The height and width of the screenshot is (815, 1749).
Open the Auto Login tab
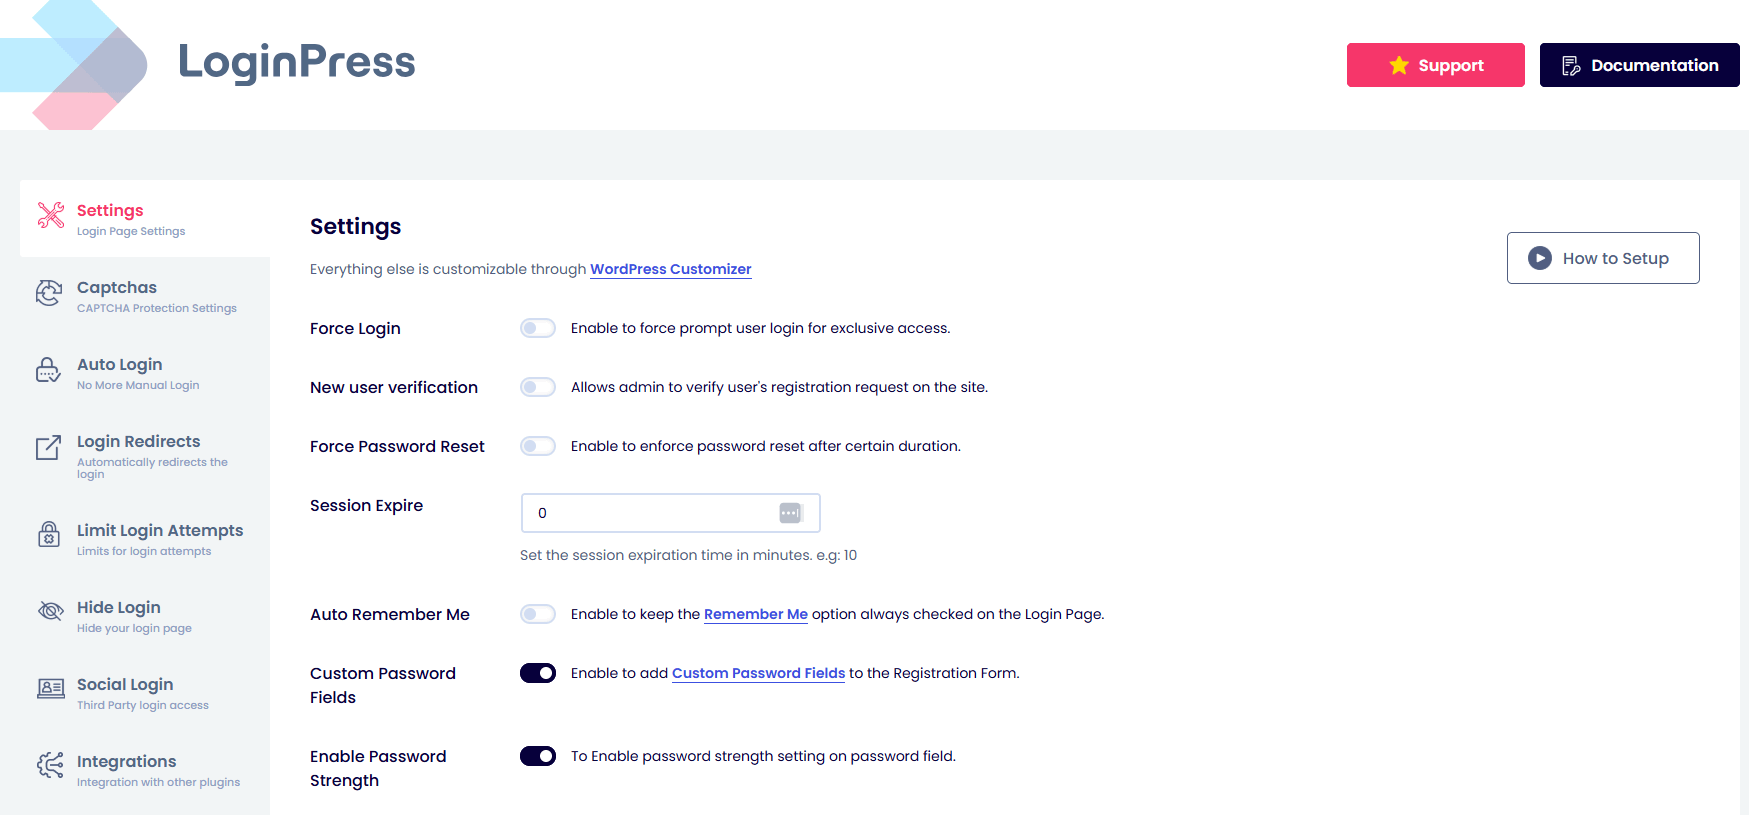point(145,373)
